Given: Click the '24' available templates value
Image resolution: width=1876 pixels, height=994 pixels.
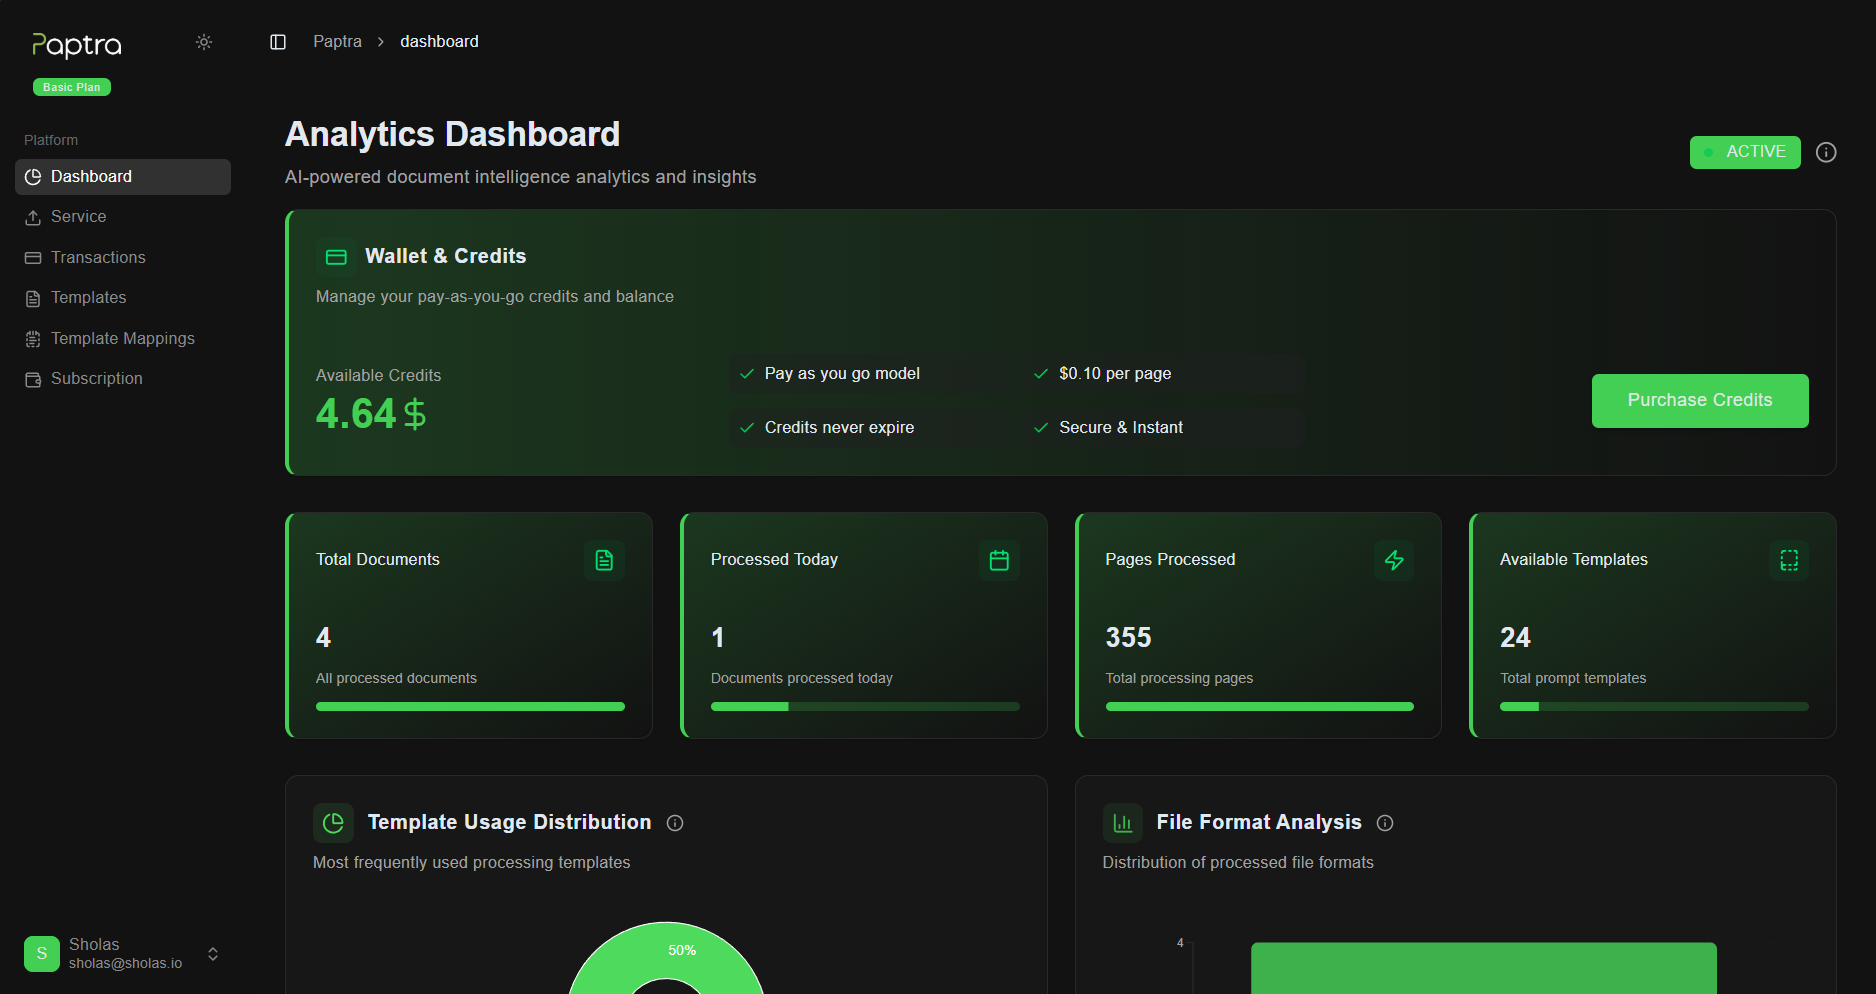Looking at the screenshot, I should click(x=1515, y=638).
